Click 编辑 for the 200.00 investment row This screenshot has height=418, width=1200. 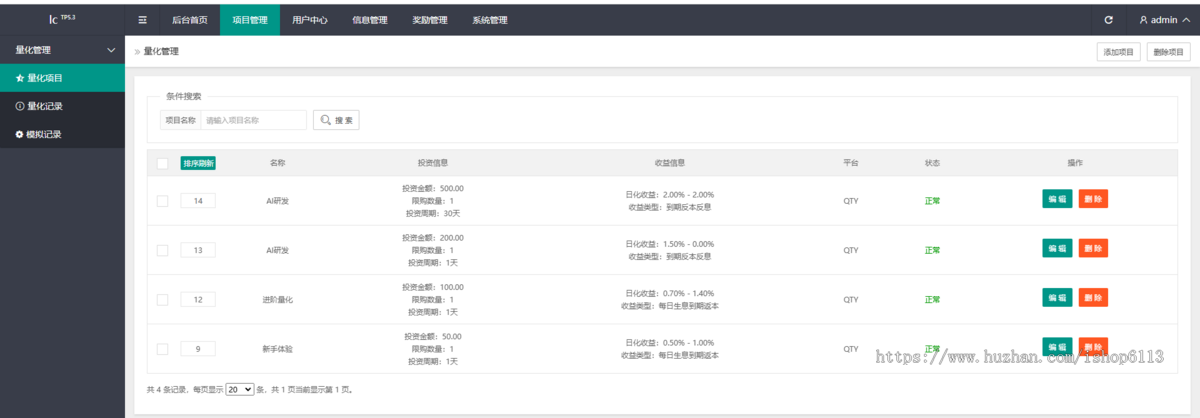point(1057,248)
